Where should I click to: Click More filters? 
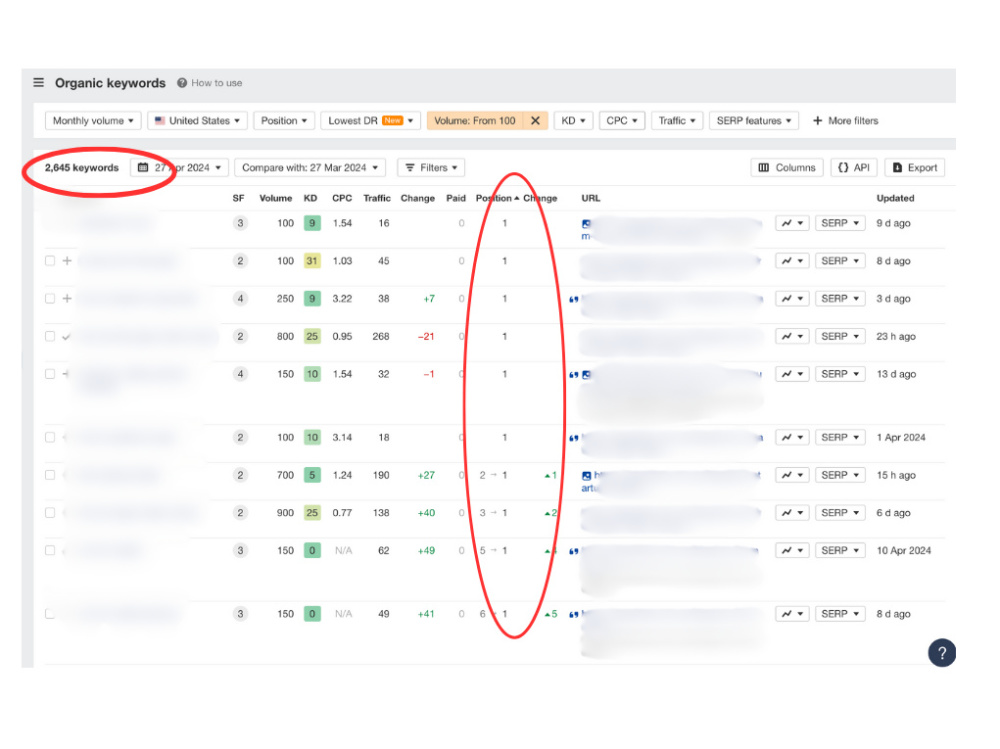click(x=846, y=121)
